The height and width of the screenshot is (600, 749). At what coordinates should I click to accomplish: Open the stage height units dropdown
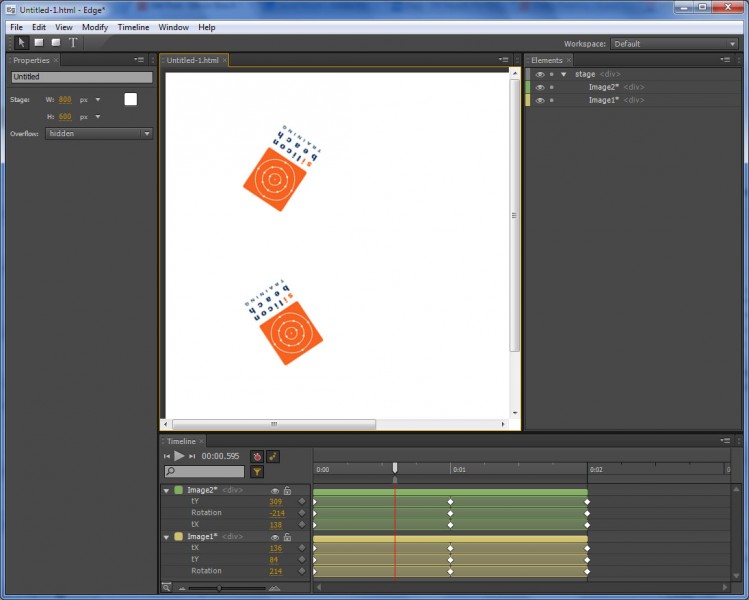point(97,117)
